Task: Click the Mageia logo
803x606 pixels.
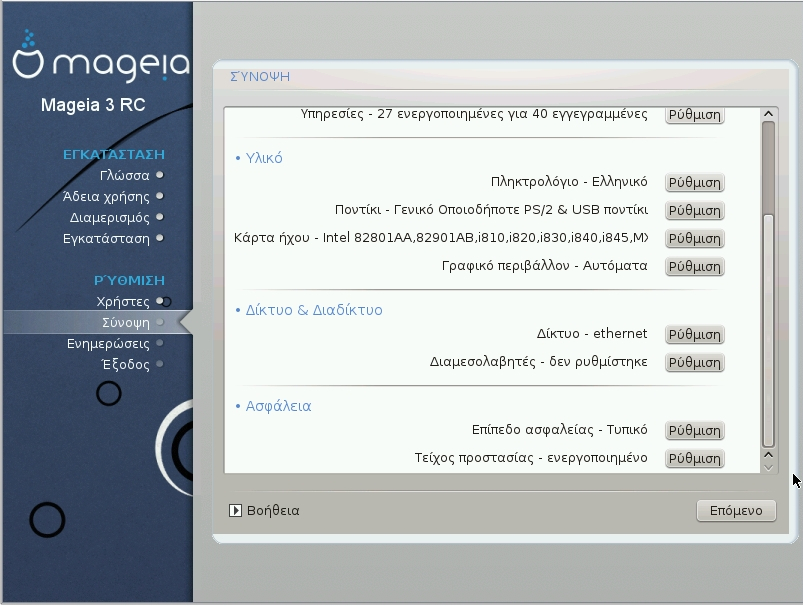Action: [101, 56]
